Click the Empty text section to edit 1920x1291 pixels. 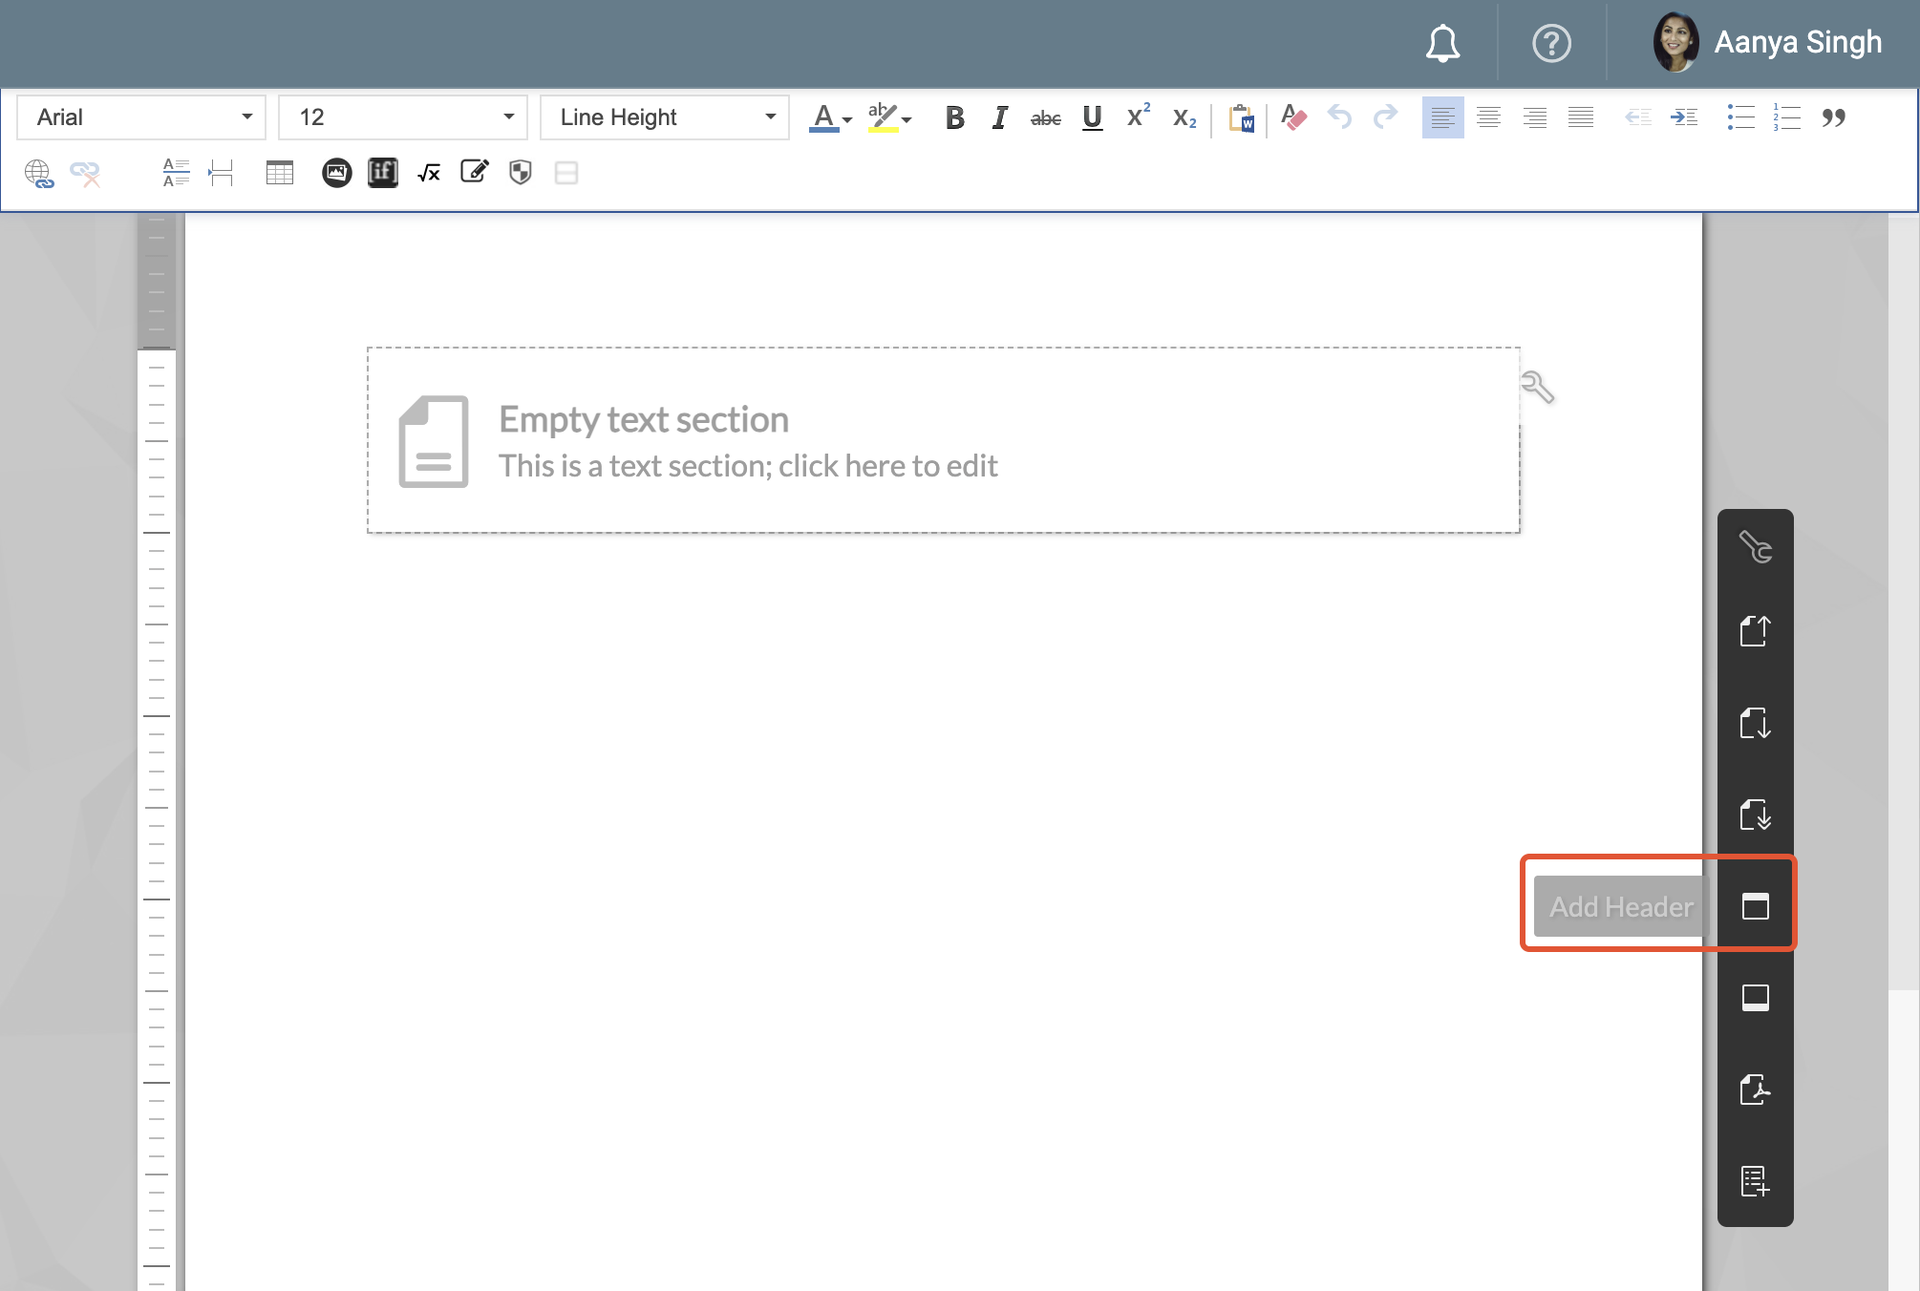(943, 441)
